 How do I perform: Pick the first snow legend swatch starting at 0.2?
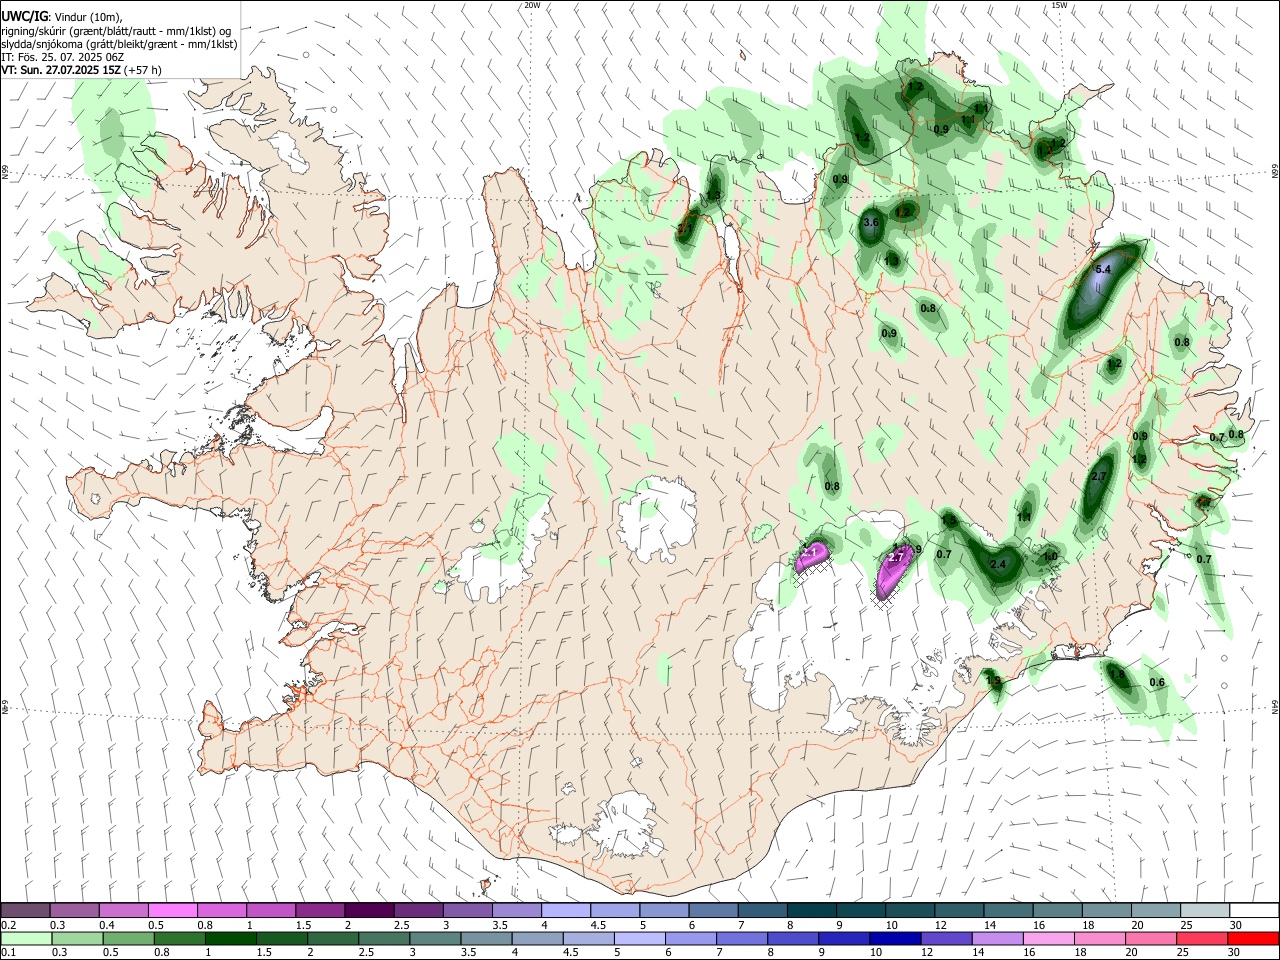(25, 910)
